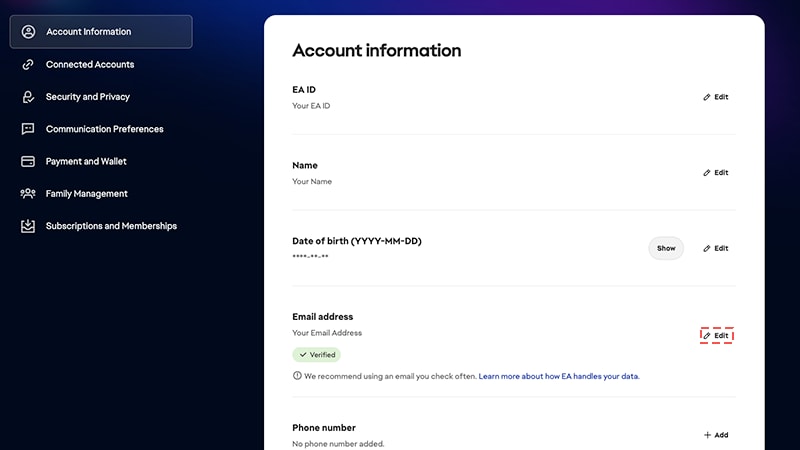Click the Payment and Wallet card icon
Viewport: 800px width, 450px height.
[x=28, y=161]
